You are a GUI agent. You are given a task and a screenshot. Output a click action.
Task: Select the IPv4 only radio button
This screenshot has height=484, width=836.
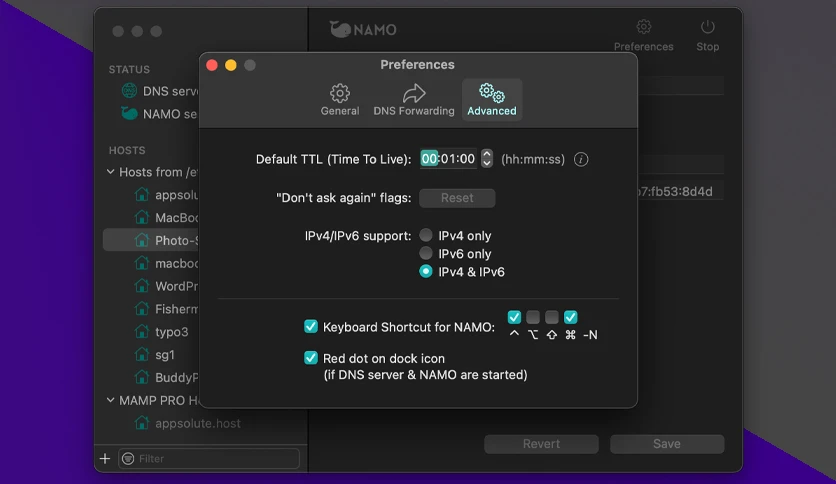pyautogui.click(x=425, y=235)
